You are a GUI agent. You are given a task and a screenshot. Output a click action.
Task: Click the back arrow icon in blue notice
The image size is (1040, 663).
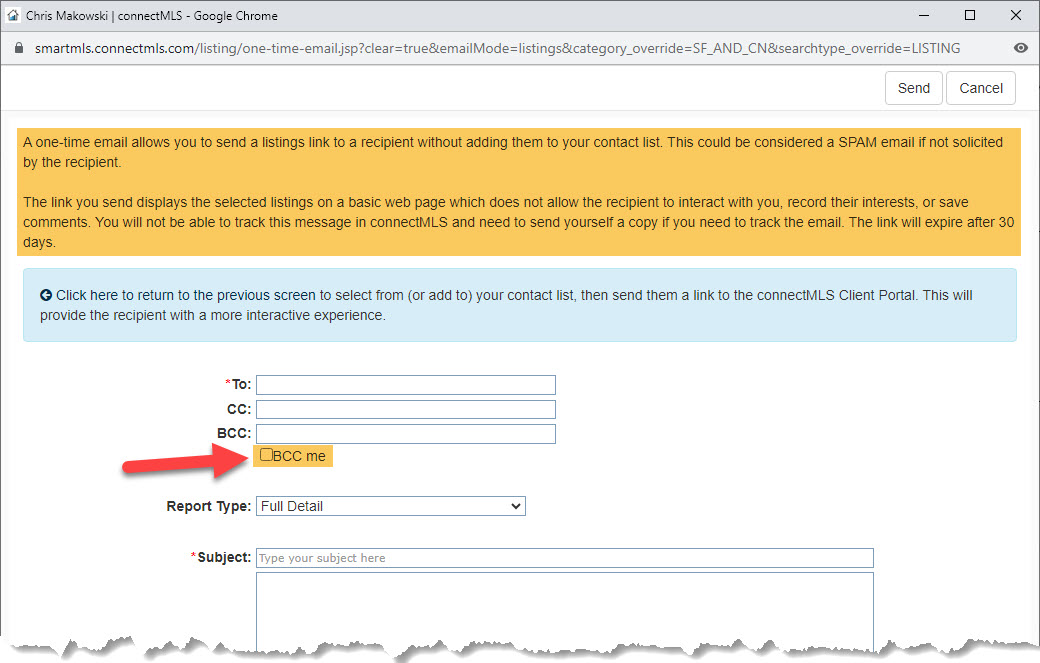point(46,295)
